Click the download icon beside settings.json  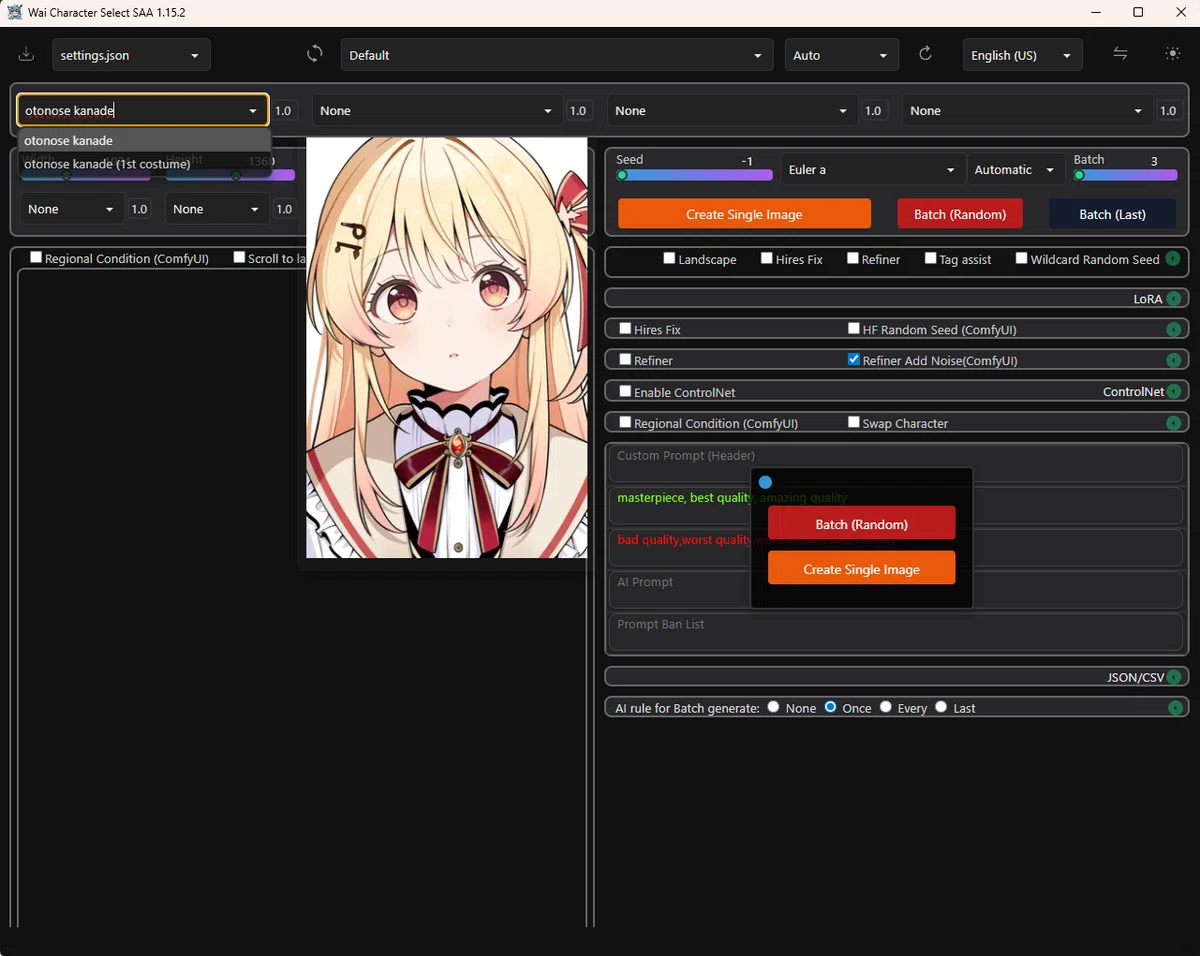point(26,54)
